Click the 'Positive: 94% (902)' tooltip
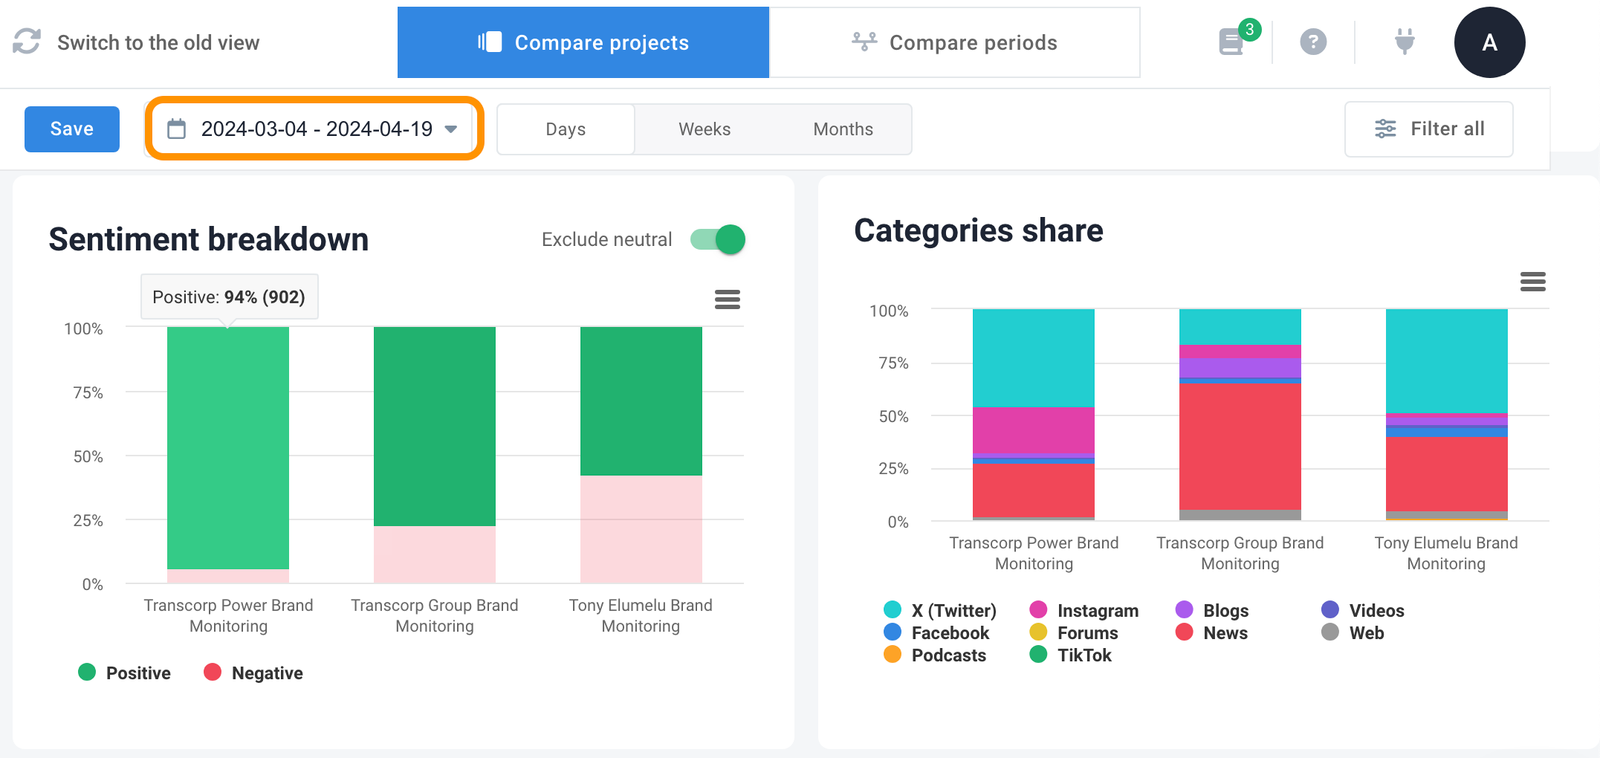This screenshot has height=758, width=1600. (229, 297)
